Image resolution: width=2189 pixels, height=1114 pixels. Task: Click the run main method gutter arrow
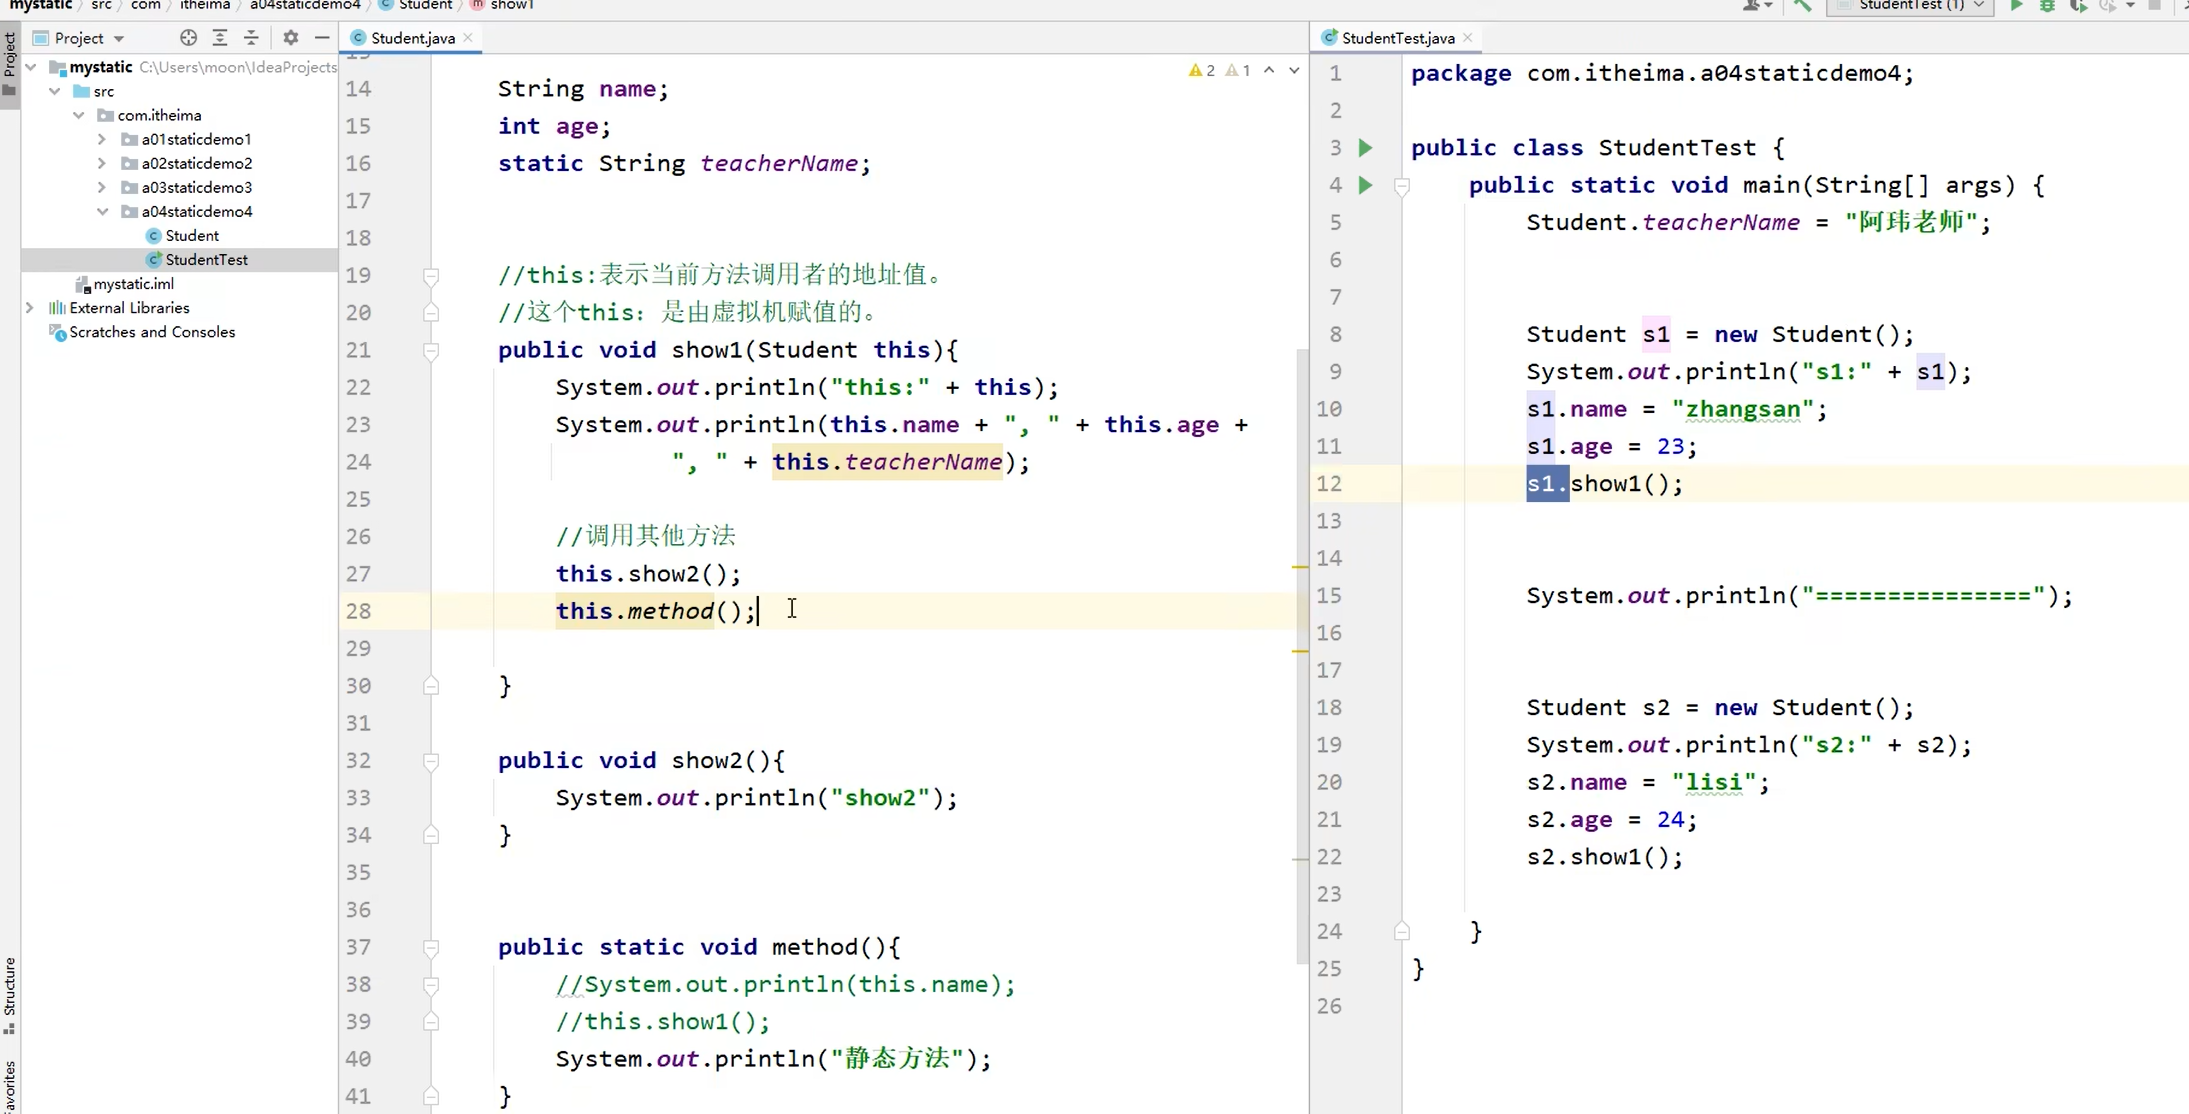coord(1365,185)
